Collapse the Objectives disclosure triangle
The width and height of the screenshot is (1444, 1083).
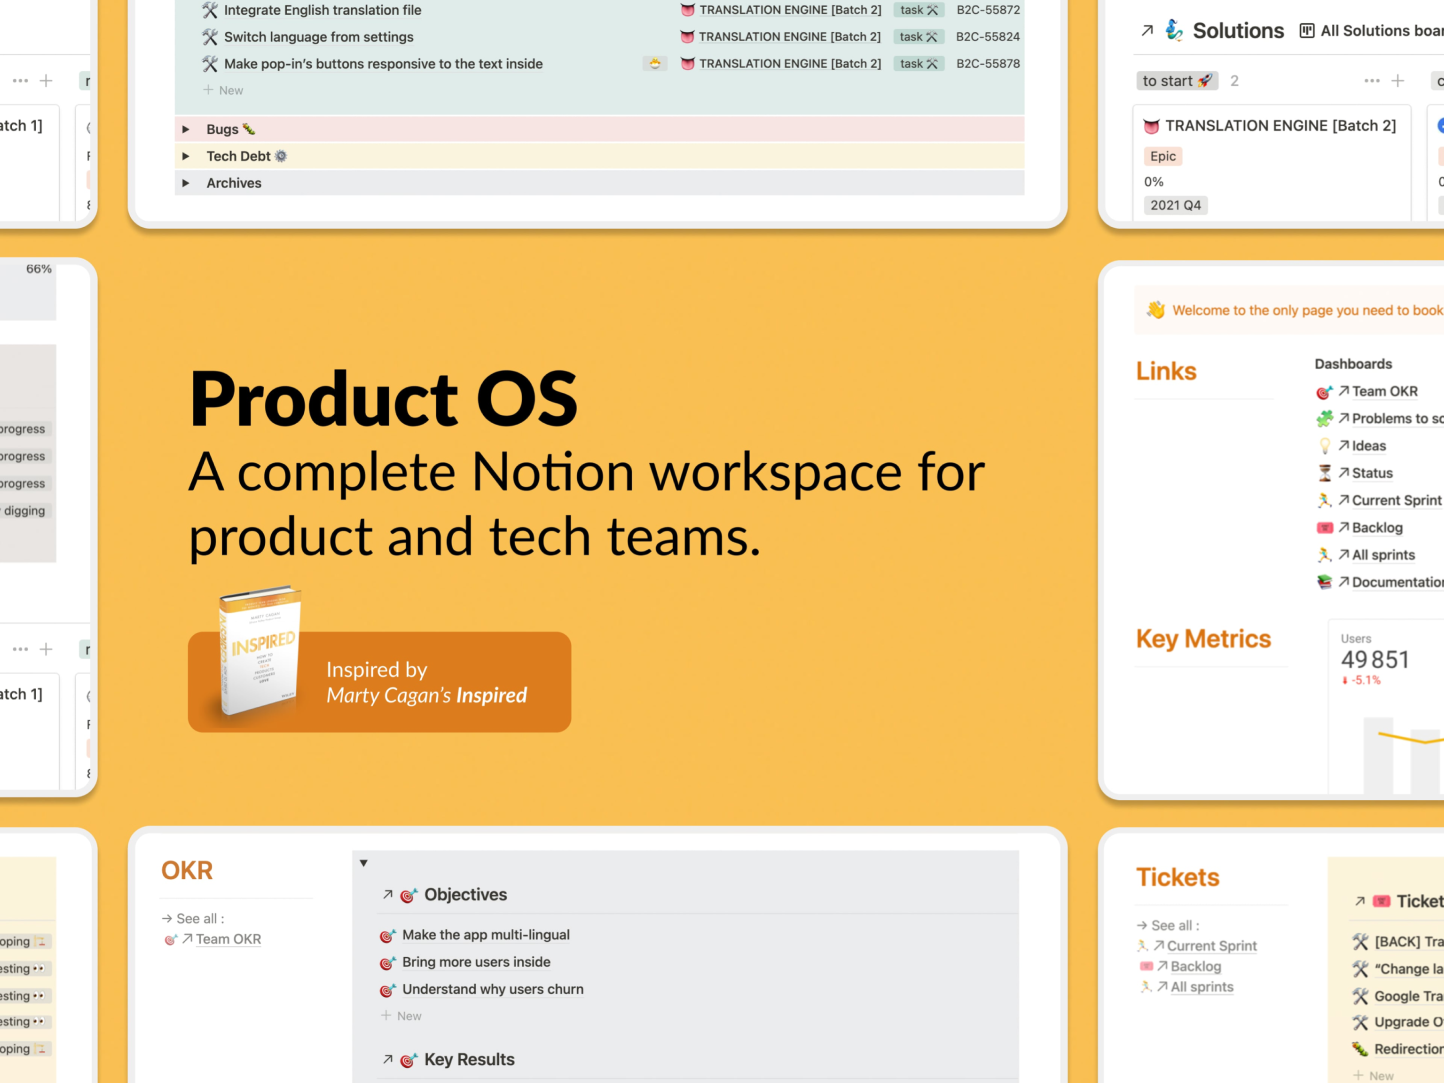pyautogui.click(x=363, y=862)
